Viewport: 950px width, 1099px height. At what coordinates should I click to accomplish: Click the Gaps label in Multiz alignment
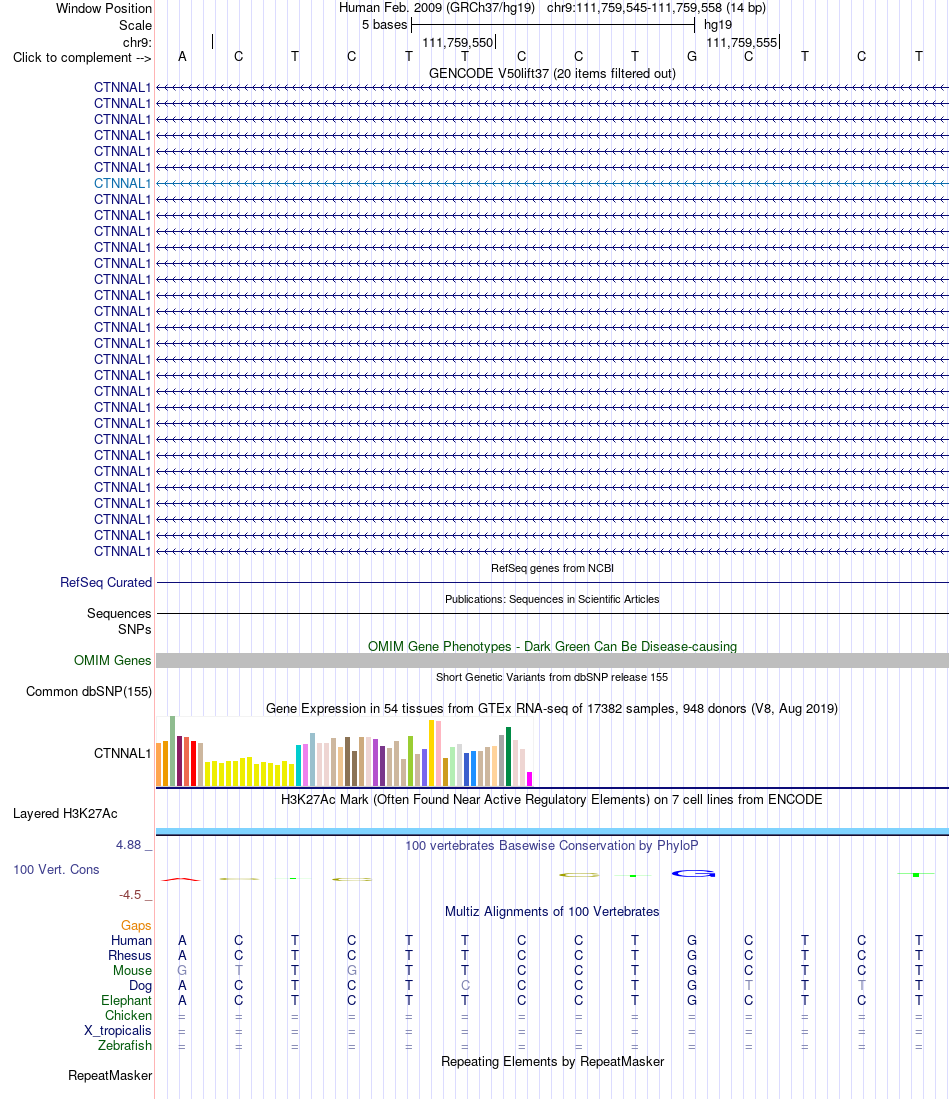click(x=136, y=925)
